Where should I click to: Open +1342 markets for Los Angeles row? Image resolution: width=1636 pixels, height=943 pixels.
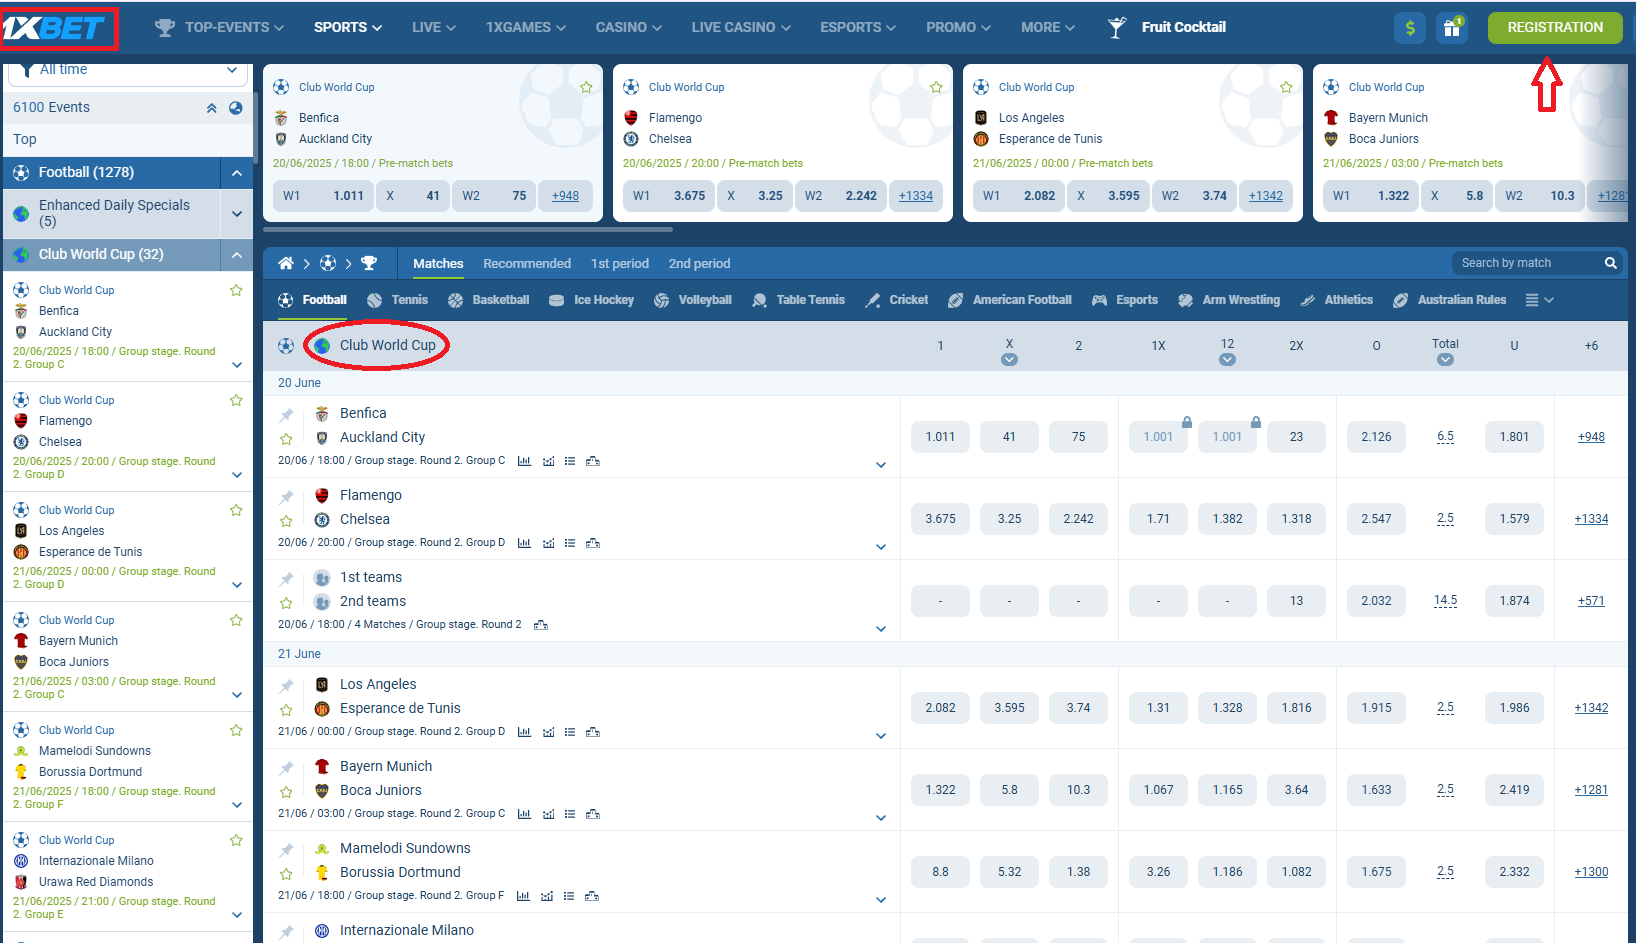[x=1591, y=708]
